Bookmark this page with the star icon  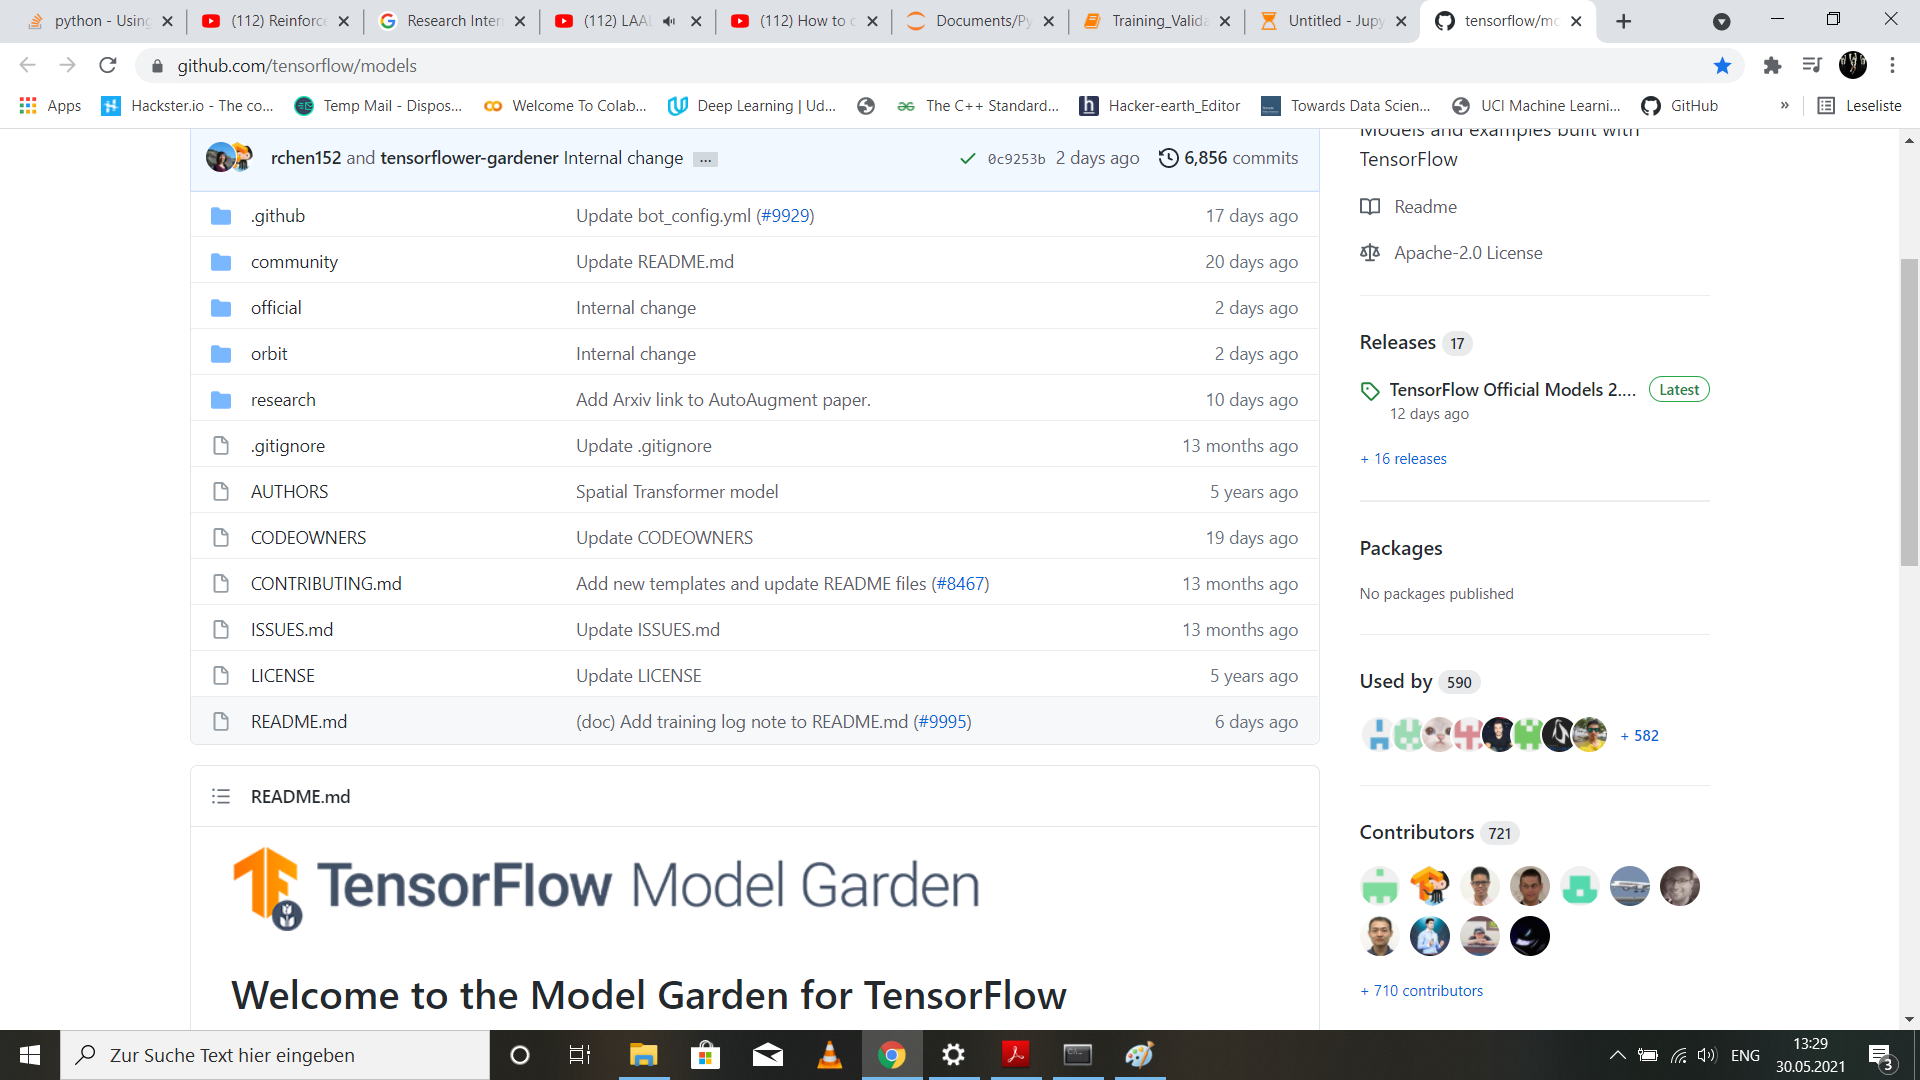pos(1722,65)
